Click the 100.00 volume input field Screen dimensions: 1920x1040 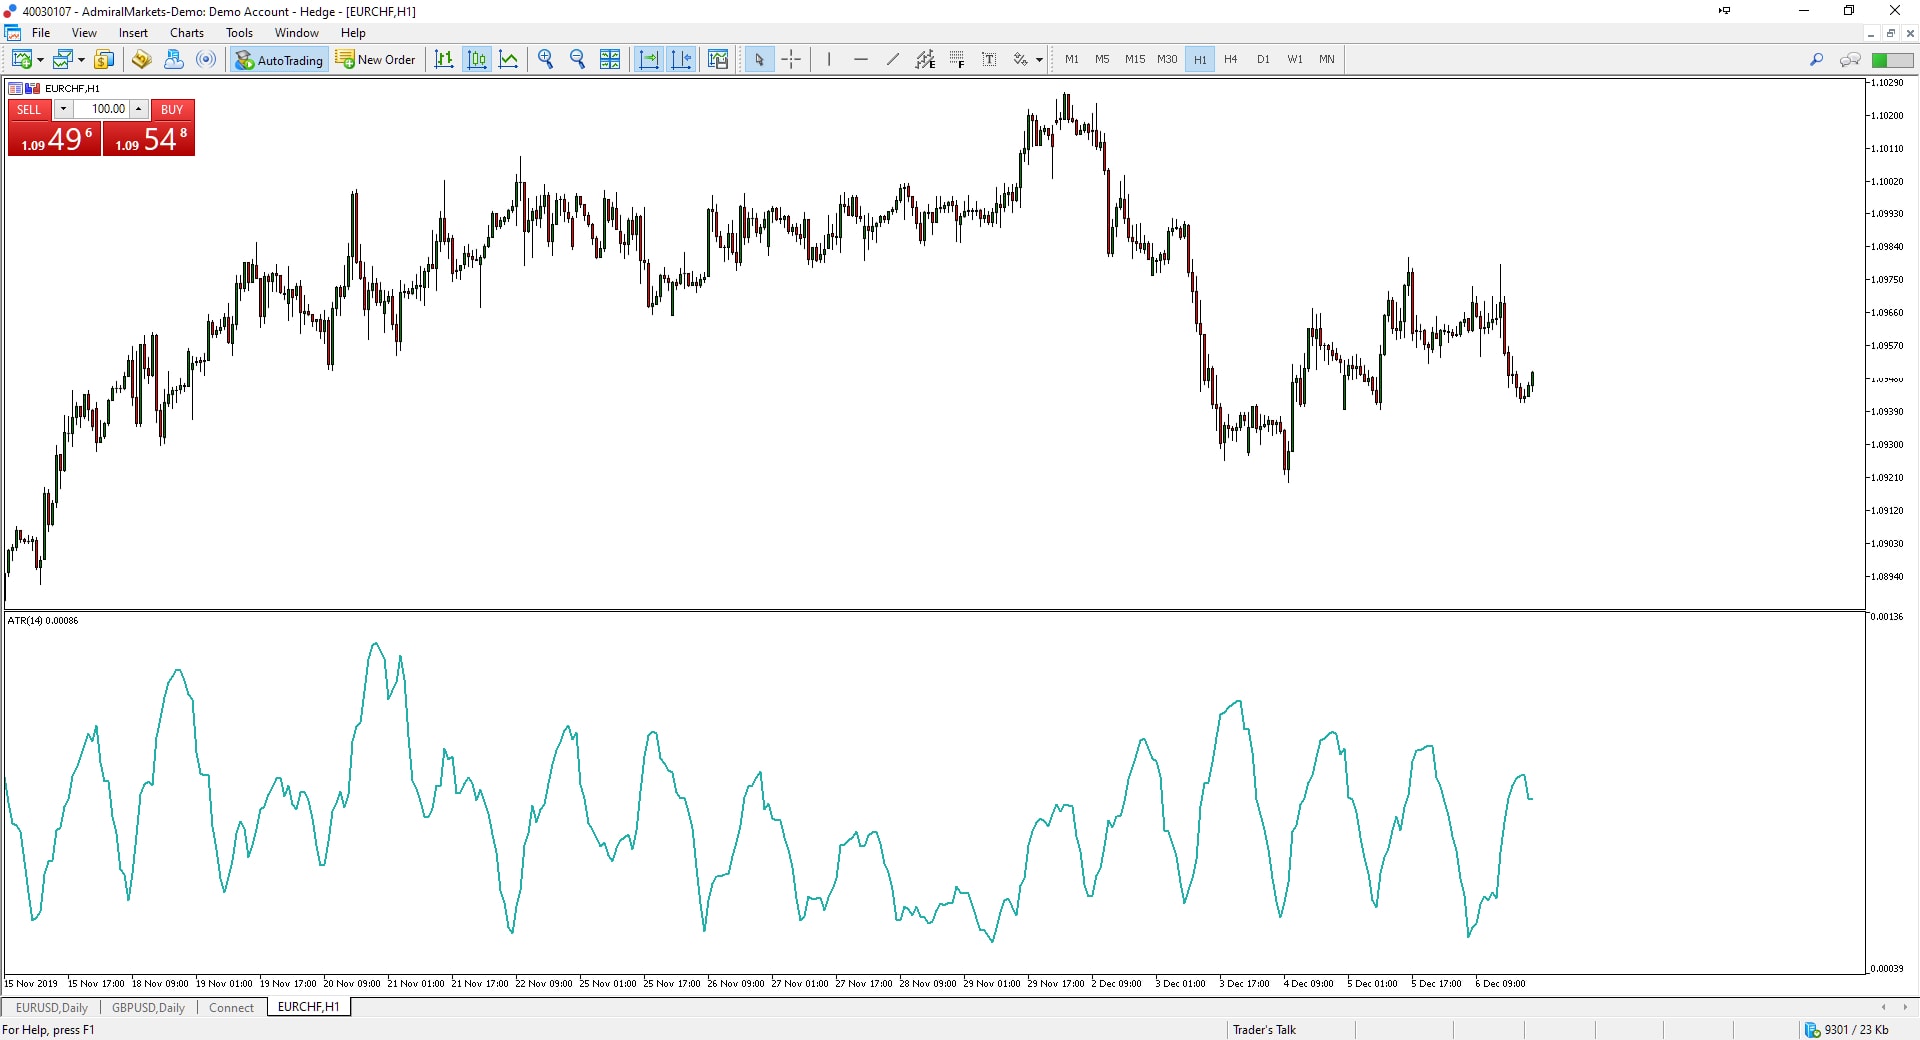[102, 109]
